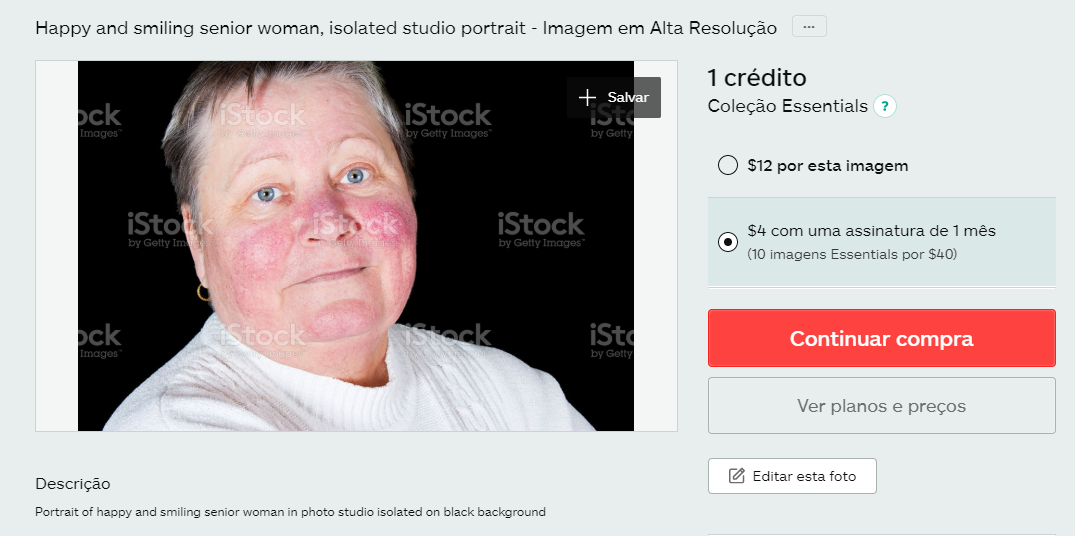The image size is (1075, 536).
Task: Click the Descrição section heading
Action: click(73, 484)
